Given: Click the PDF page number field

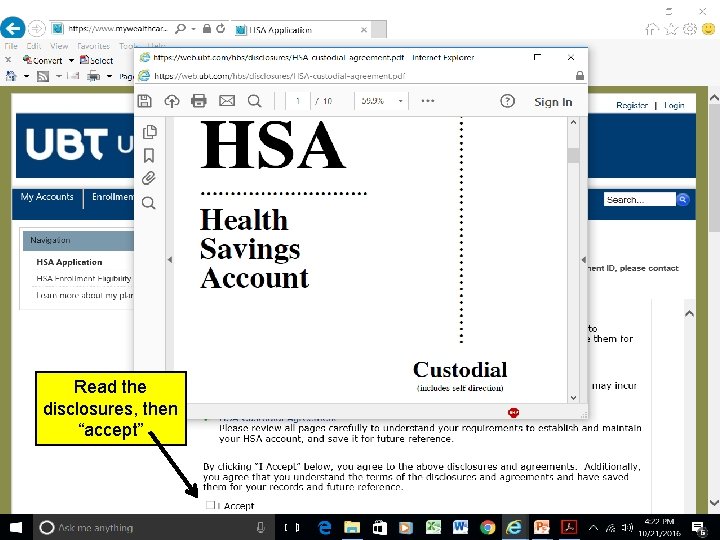Looking at the screenshot, I should coord(298,101).
